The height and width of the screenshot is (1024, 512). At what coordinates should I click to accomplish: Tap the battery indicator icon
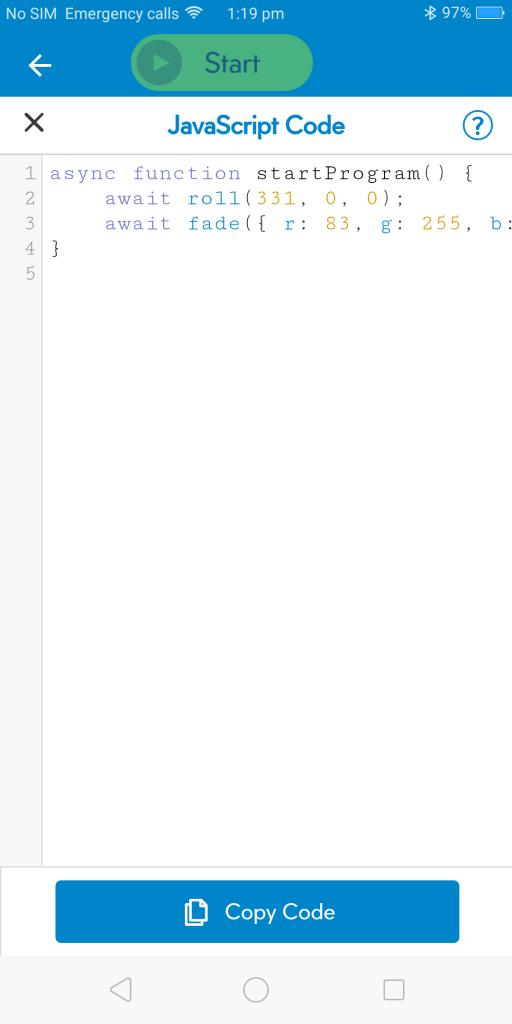[x=489, y=13]
